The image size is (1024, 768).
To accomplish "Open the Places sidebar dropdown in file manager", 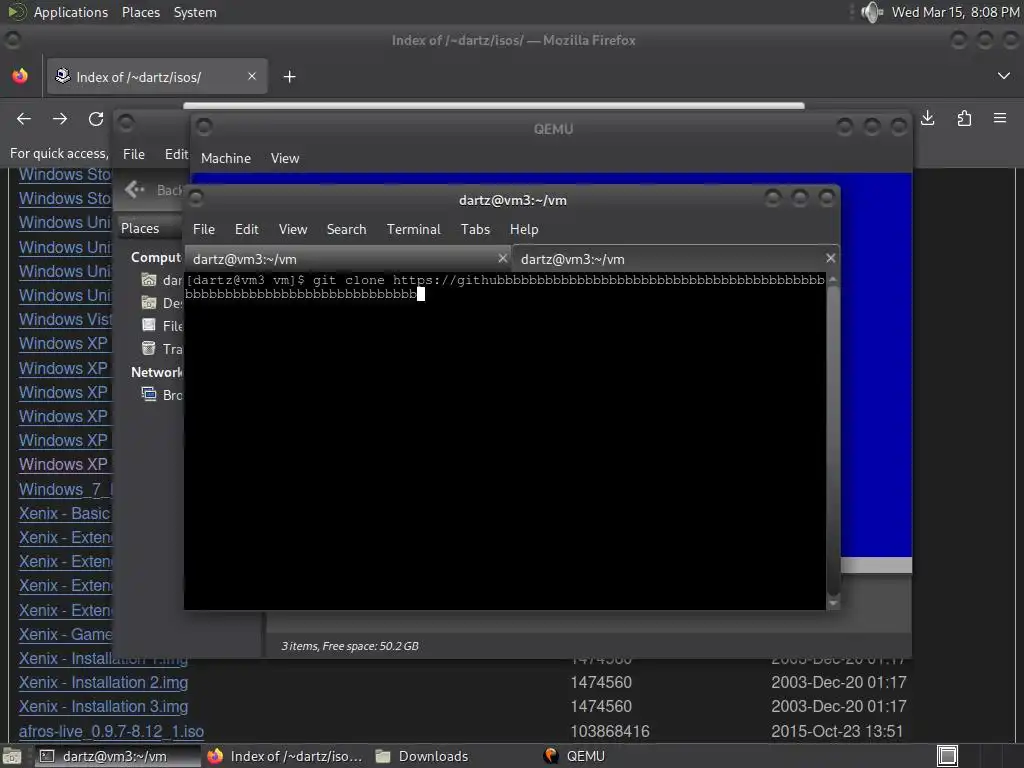I will (149, 229).
